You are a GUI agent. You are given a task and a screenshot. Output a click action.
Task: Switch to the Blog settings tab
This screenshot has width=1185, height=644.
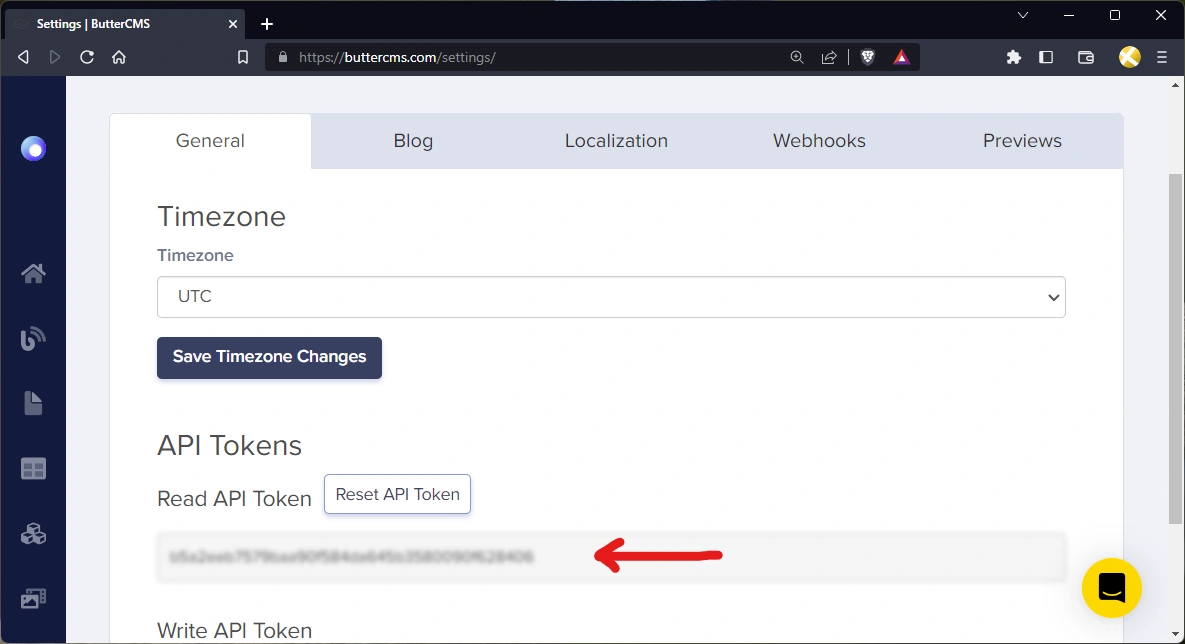pos(413,141)
